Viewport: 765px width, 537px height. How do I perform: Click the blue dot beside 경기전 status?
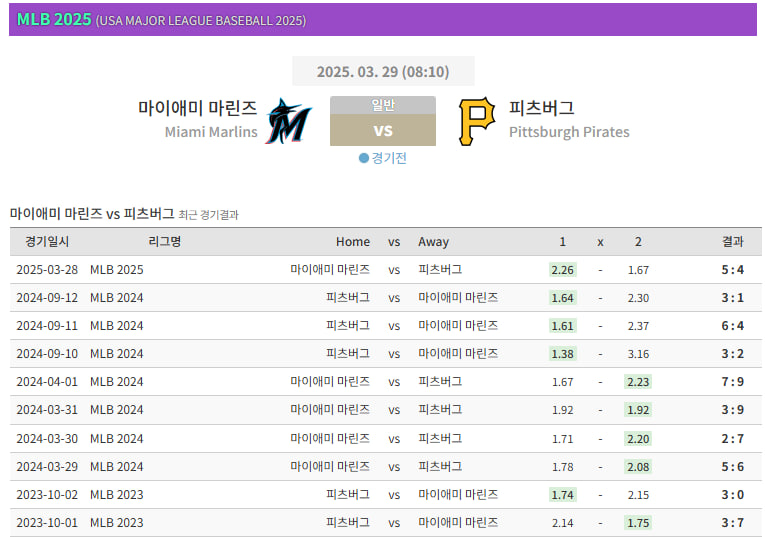pos(364,158)
